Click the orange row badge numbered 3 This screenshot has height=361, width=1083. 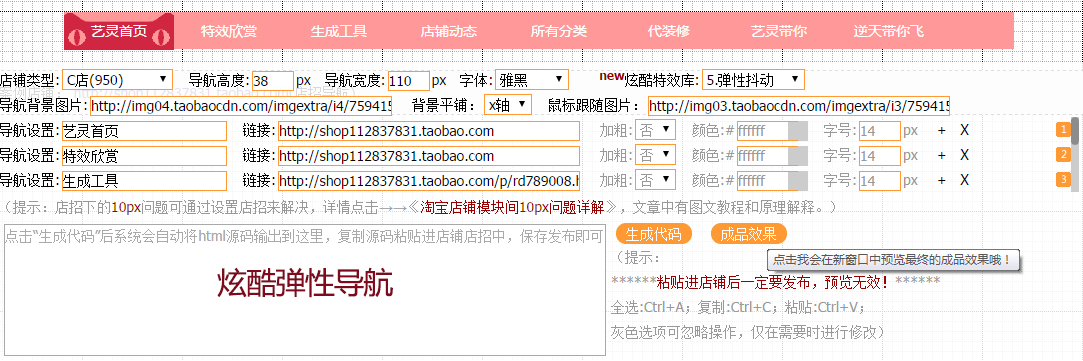pyautogui.click(x=1063, y=179)
